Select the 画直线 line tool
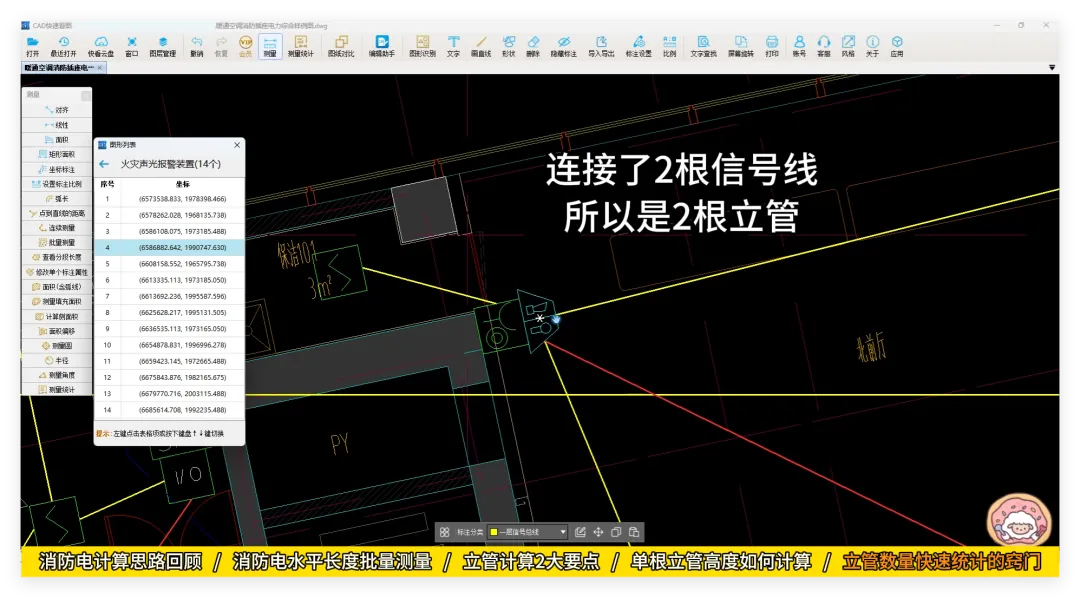Viewport: 1080px width, 598px height. coord(481,46)
